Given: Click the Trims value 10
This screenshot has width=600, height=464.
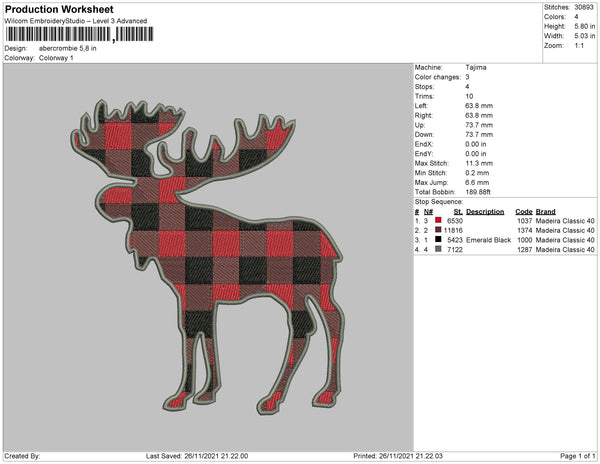Looking at the screenshot, I should point(469,96).
